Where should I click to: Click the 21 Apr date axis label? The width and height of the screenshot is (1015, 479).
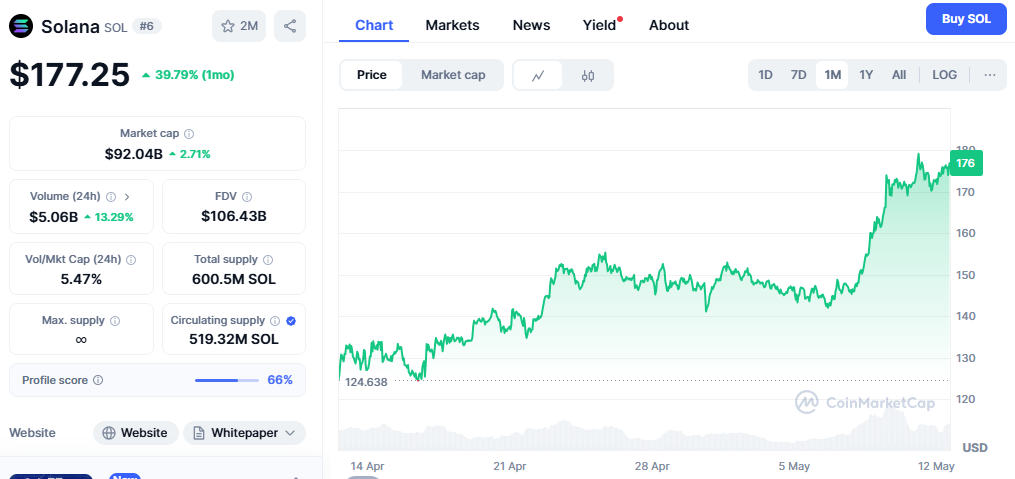pyautogui.click(x=509, y=466)
